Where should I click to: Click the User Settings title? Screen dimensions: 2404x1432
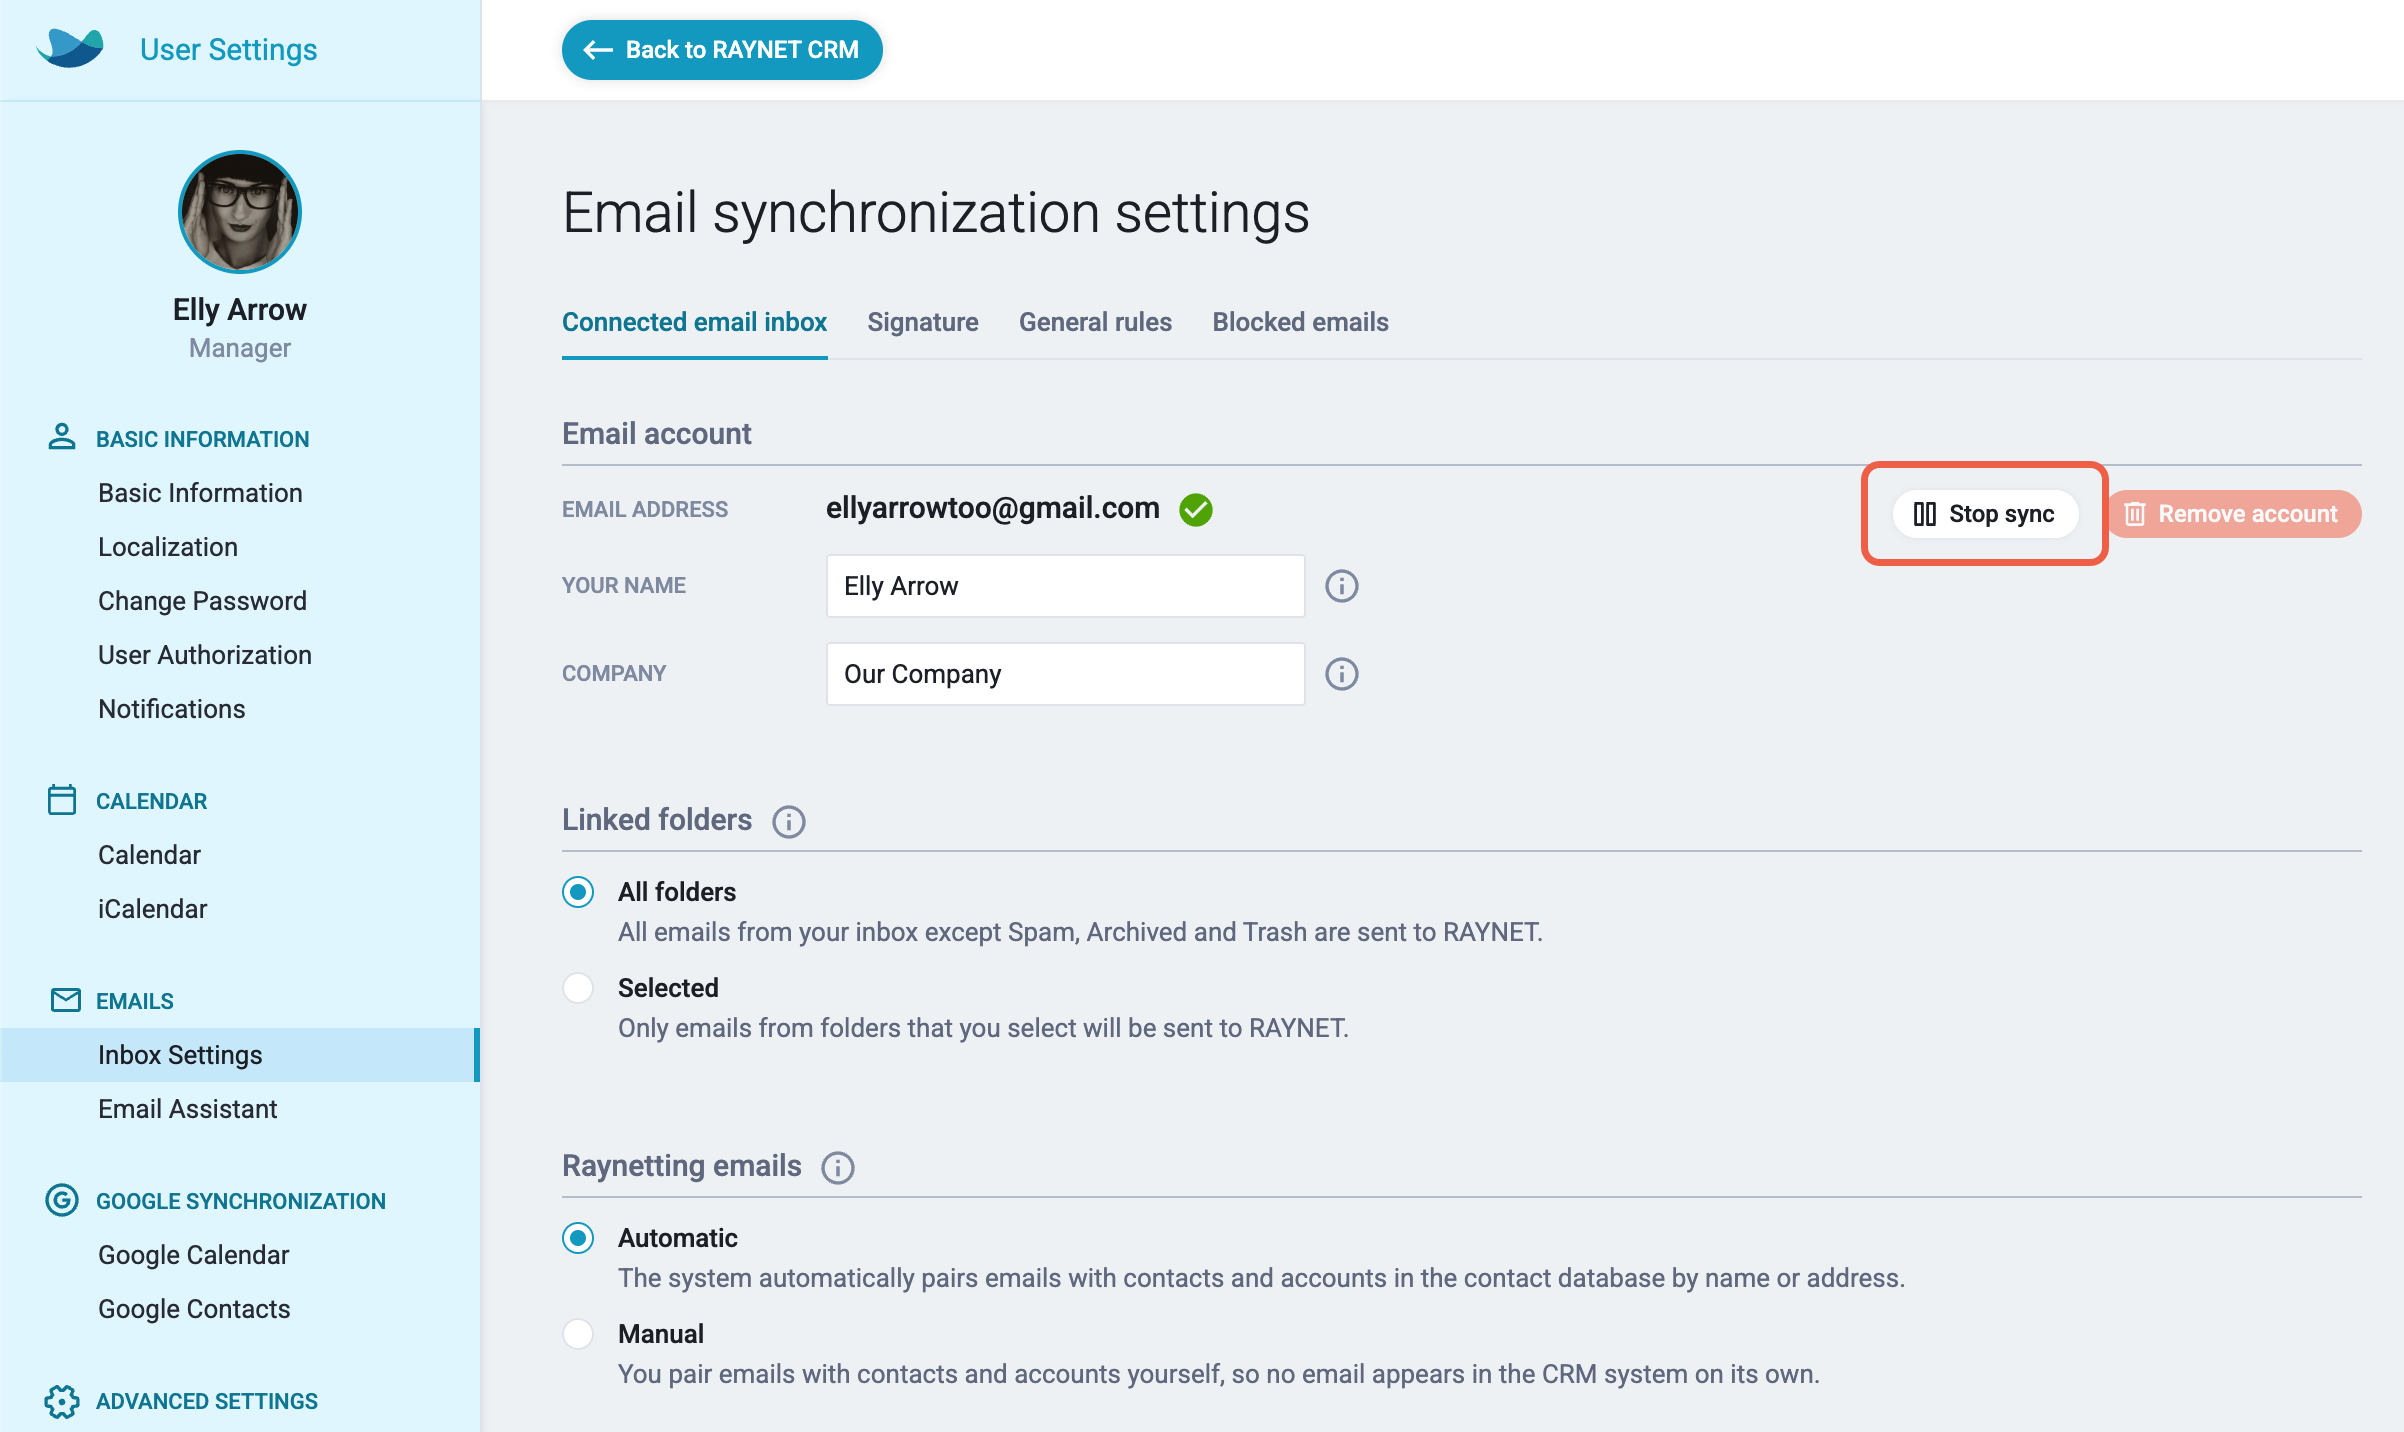pos(228,50)
